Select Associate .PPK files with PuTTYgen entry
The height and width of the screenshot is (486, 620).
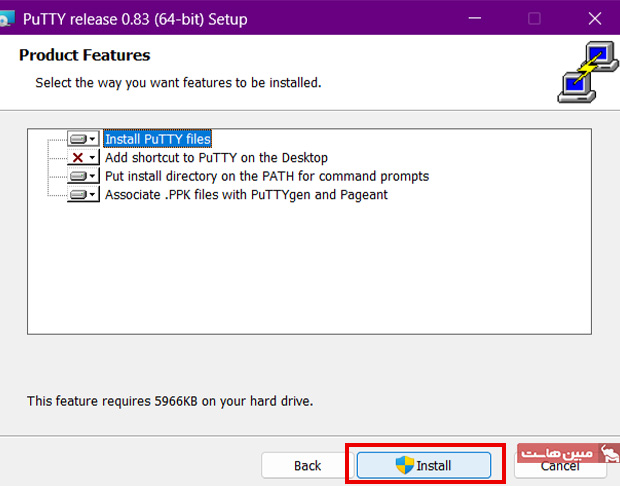246,195
